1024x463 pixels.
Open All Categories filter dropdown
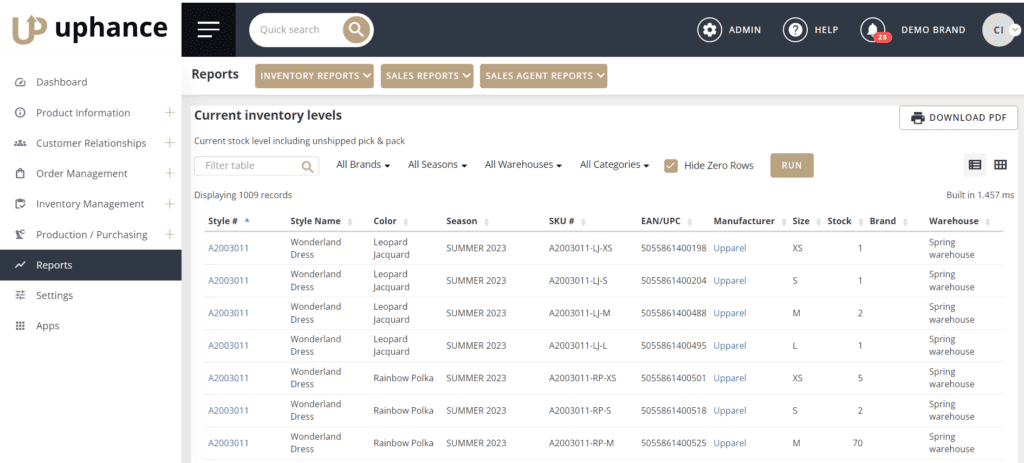[615, 165]
